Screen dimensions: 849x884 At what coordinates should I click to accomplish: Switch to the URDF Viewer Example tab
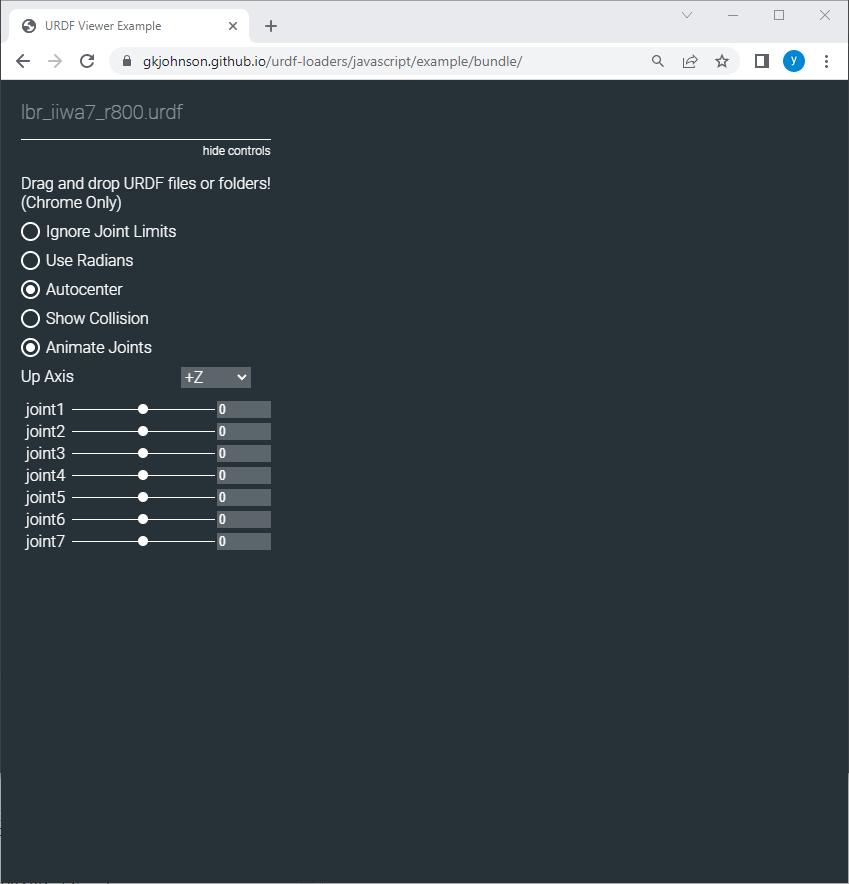click(x=125, y=25)
